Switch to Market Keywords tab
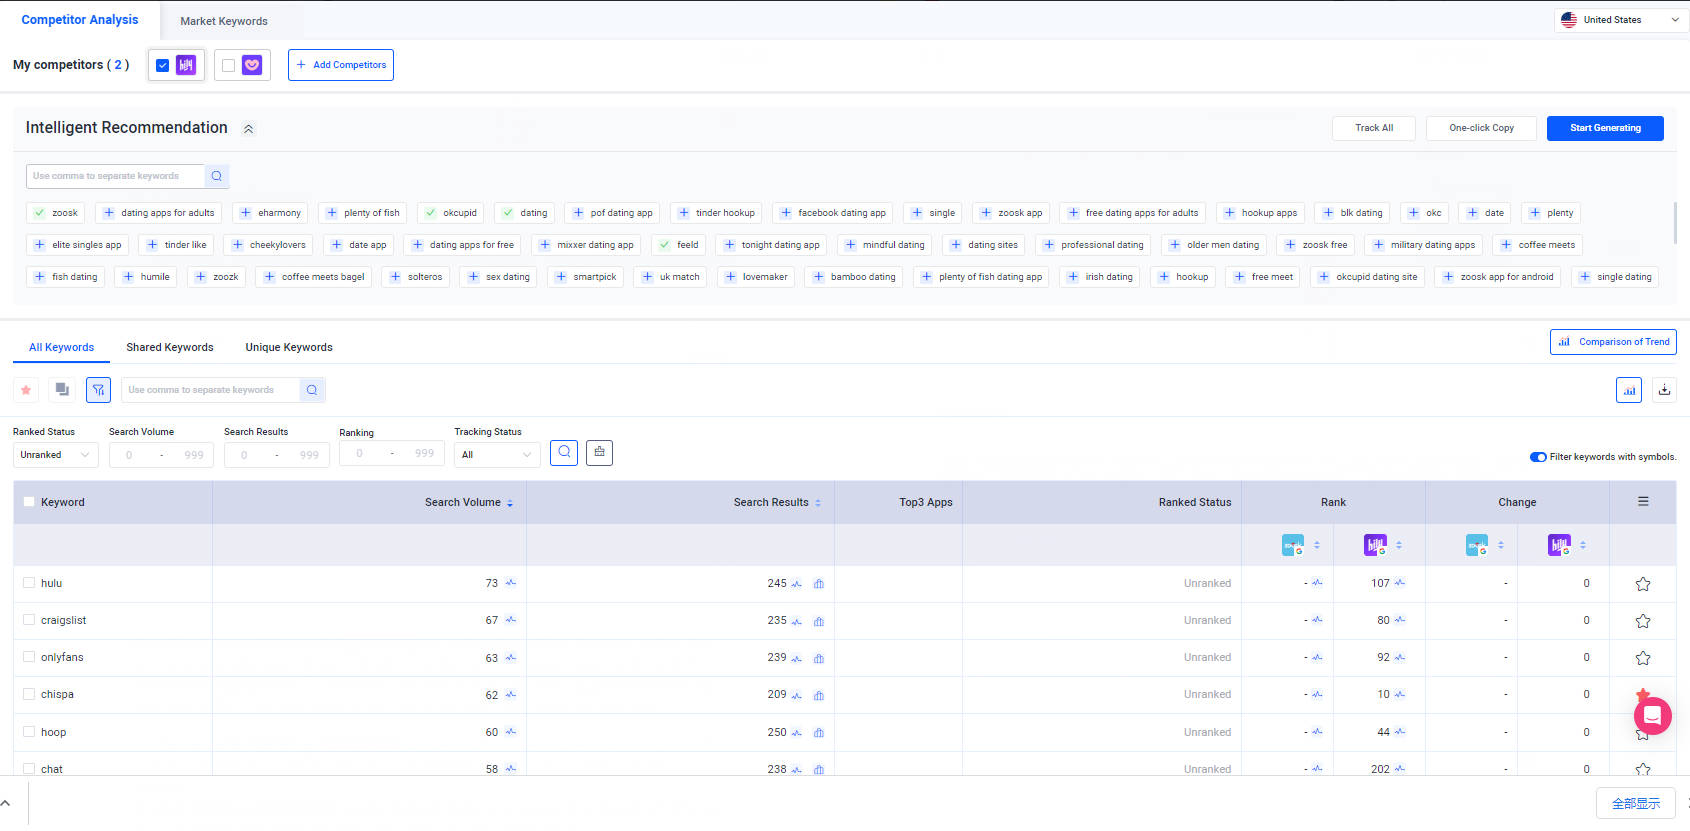 pyautogui.click(x=224, y=21)
